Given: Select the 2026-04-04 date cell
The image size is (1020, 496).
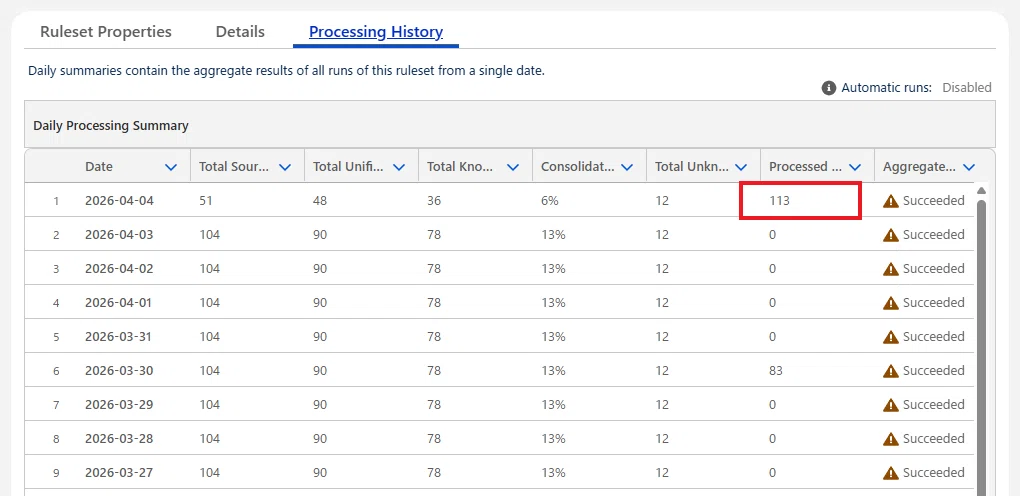Looking at the screenshot, I should (x=119, y=200).
